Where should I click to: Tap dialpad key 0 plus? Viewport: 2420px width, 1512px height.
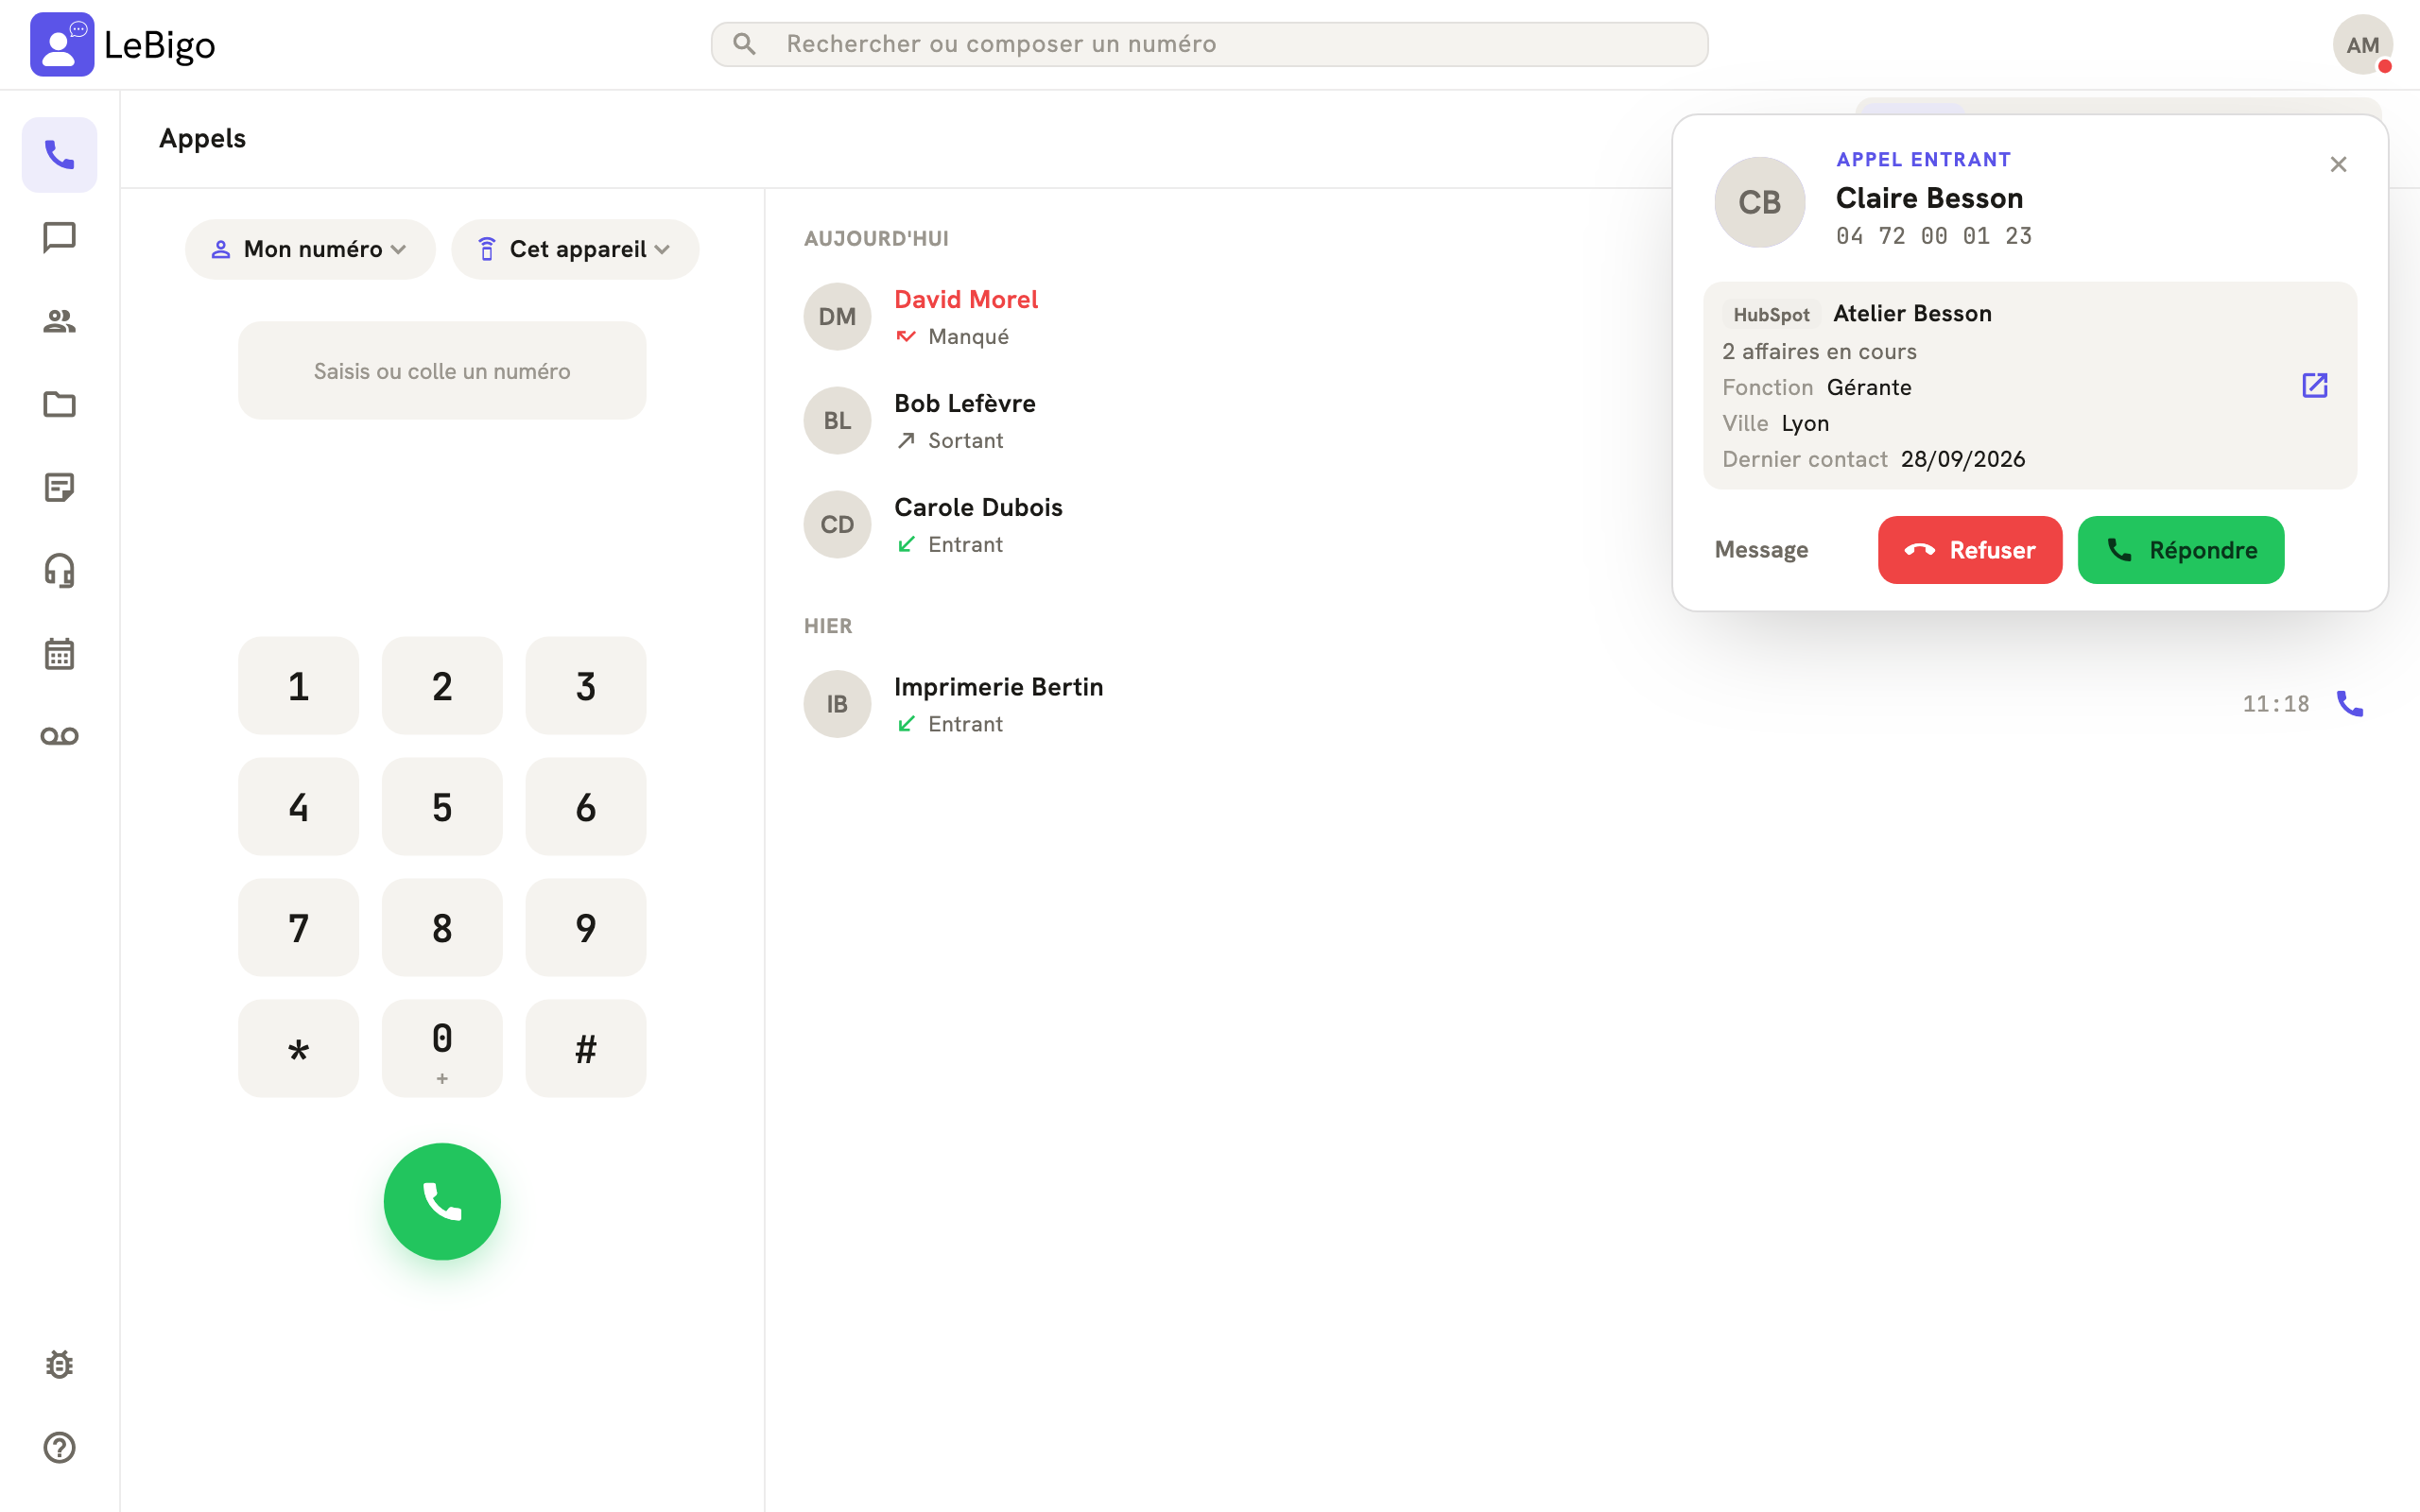click(x=442, y=1049)
